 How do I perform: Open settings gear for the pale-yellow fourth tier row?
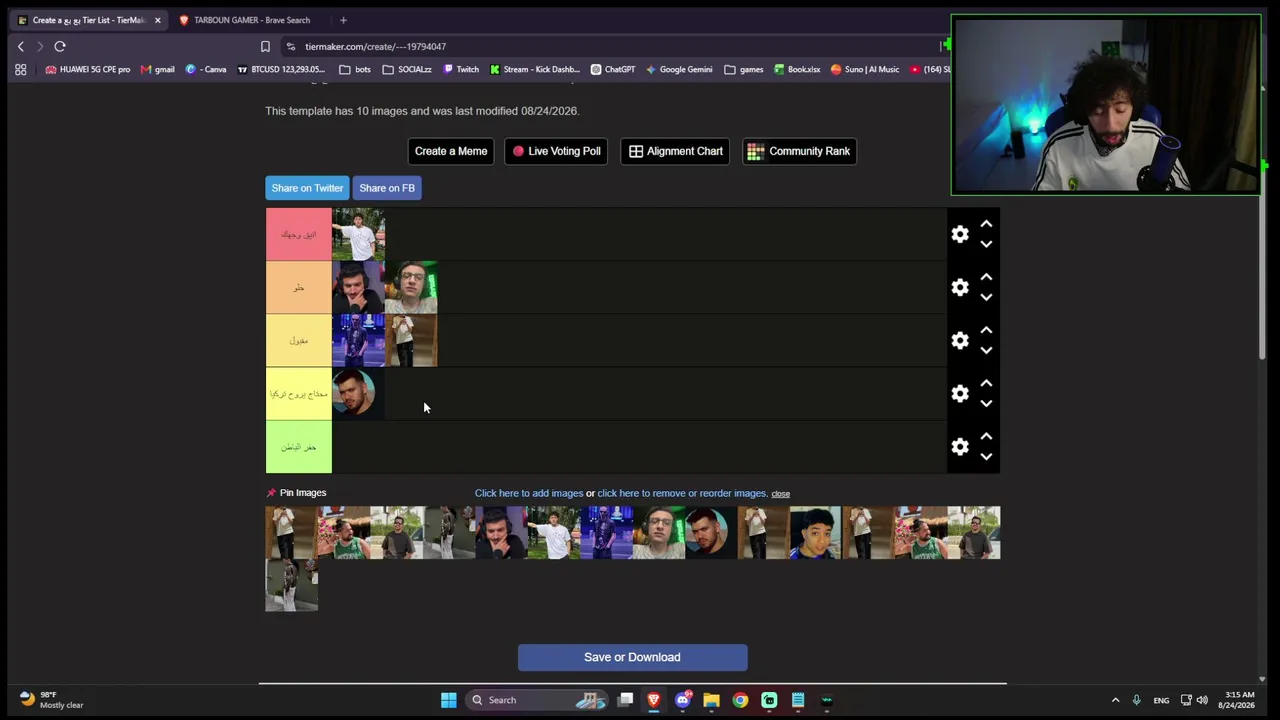click(x=960, y=393)
